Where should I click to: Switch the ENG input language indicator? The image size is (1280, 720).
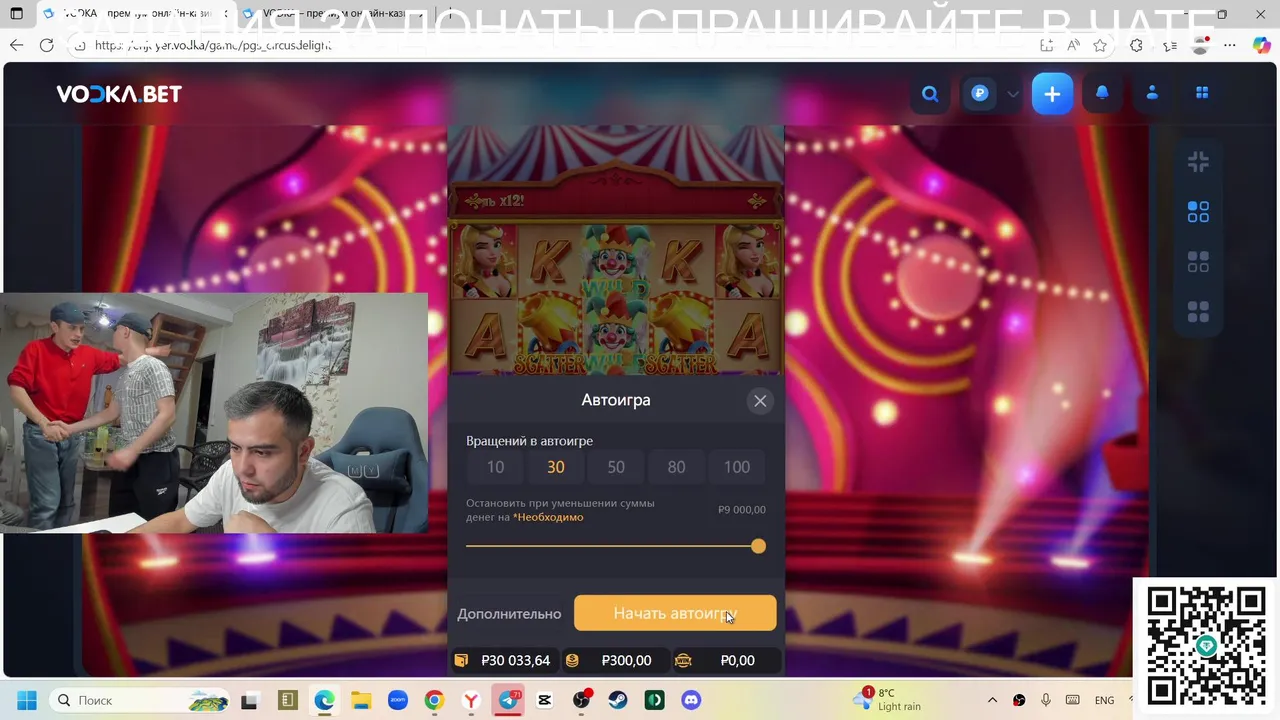1104,700
